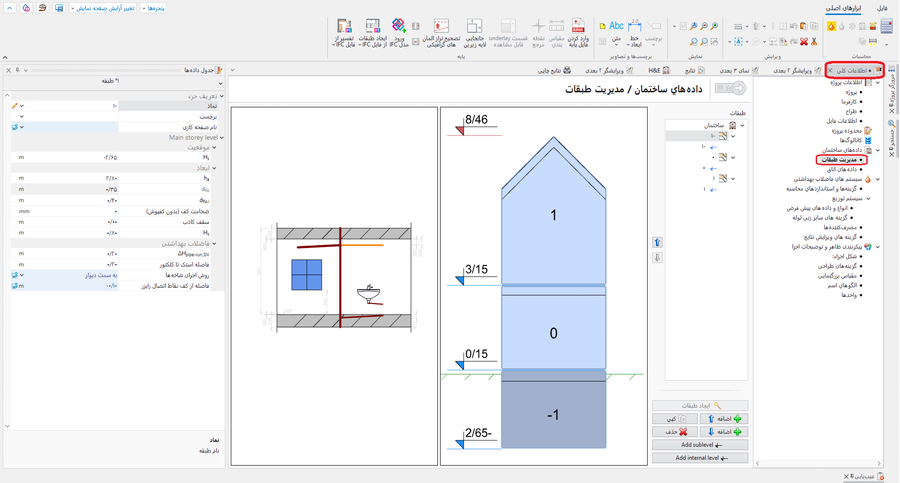Select storey 1 block in building diagram

point(552,216)
